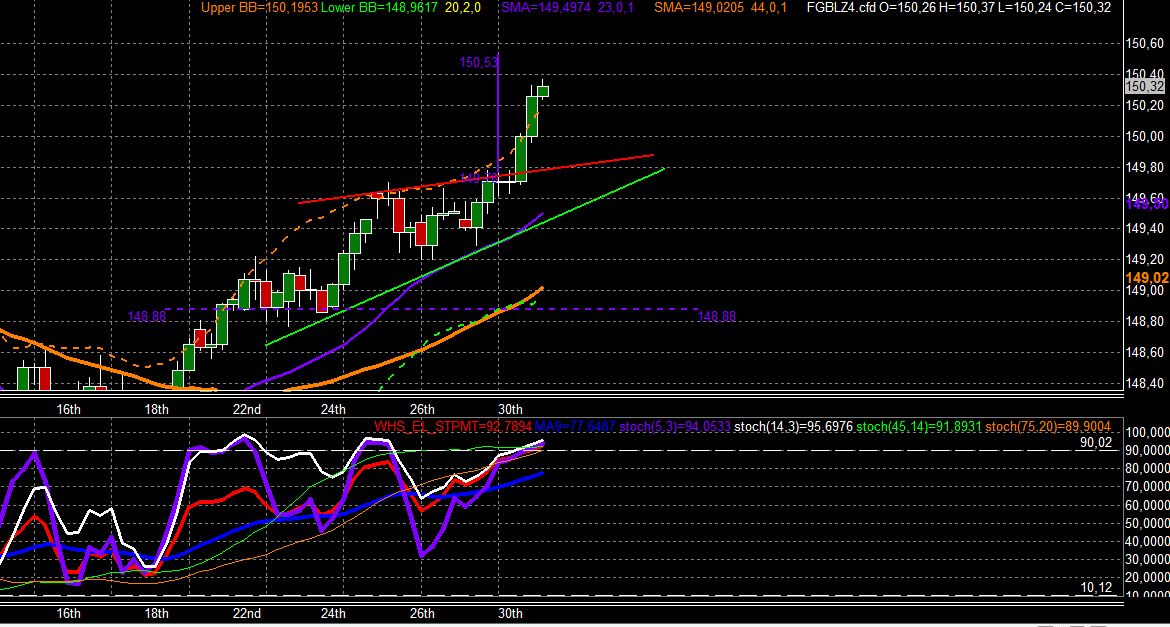Select the orange 44,0,1 SMA parameters
The image size is (1170, 627).
768,7
